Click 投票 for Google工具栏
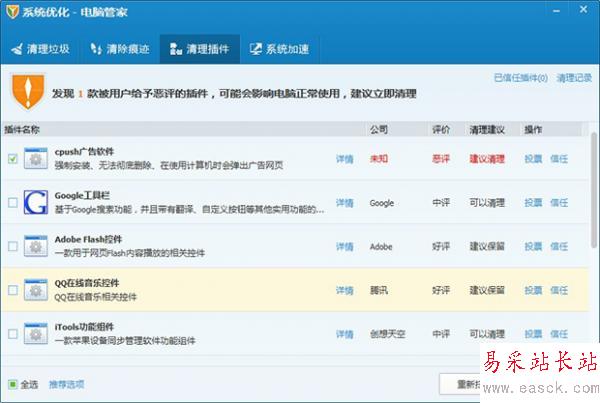 (533, 202)
